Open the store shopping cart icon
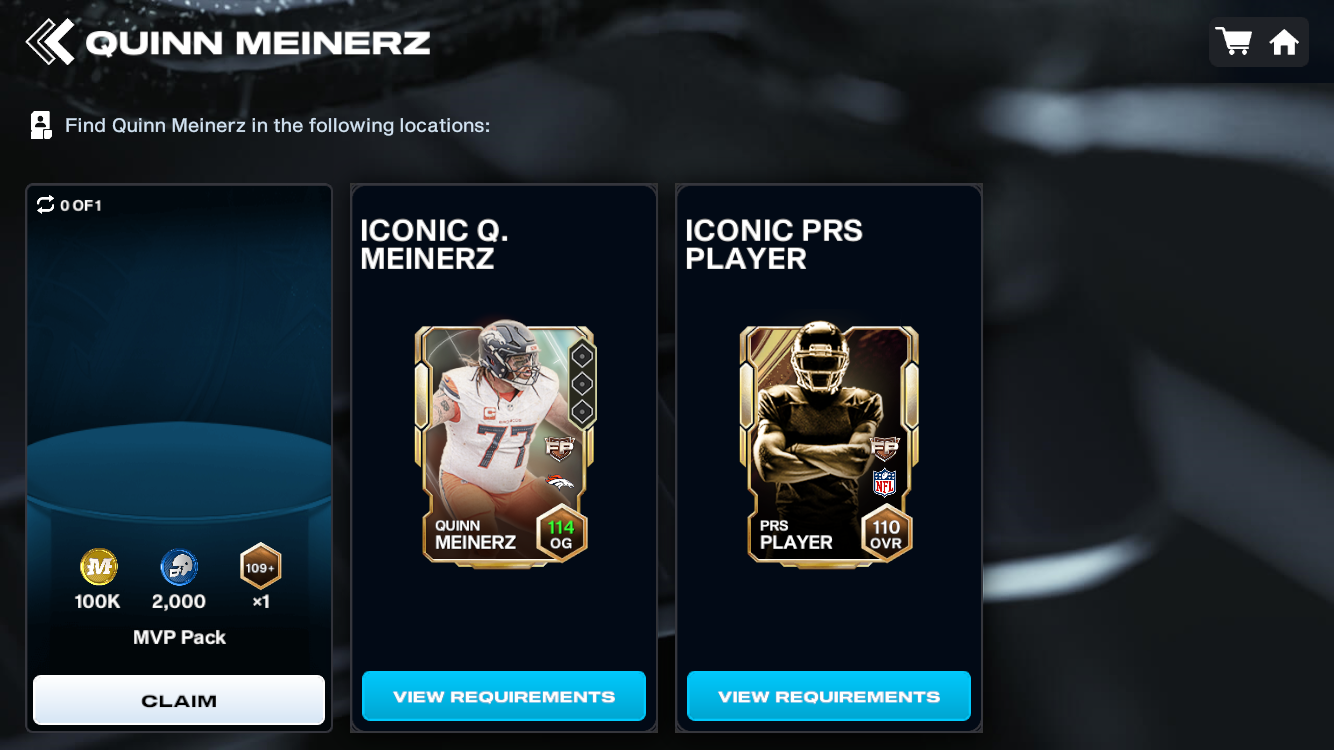The image size is (1334, 750). click(1233, 42)
